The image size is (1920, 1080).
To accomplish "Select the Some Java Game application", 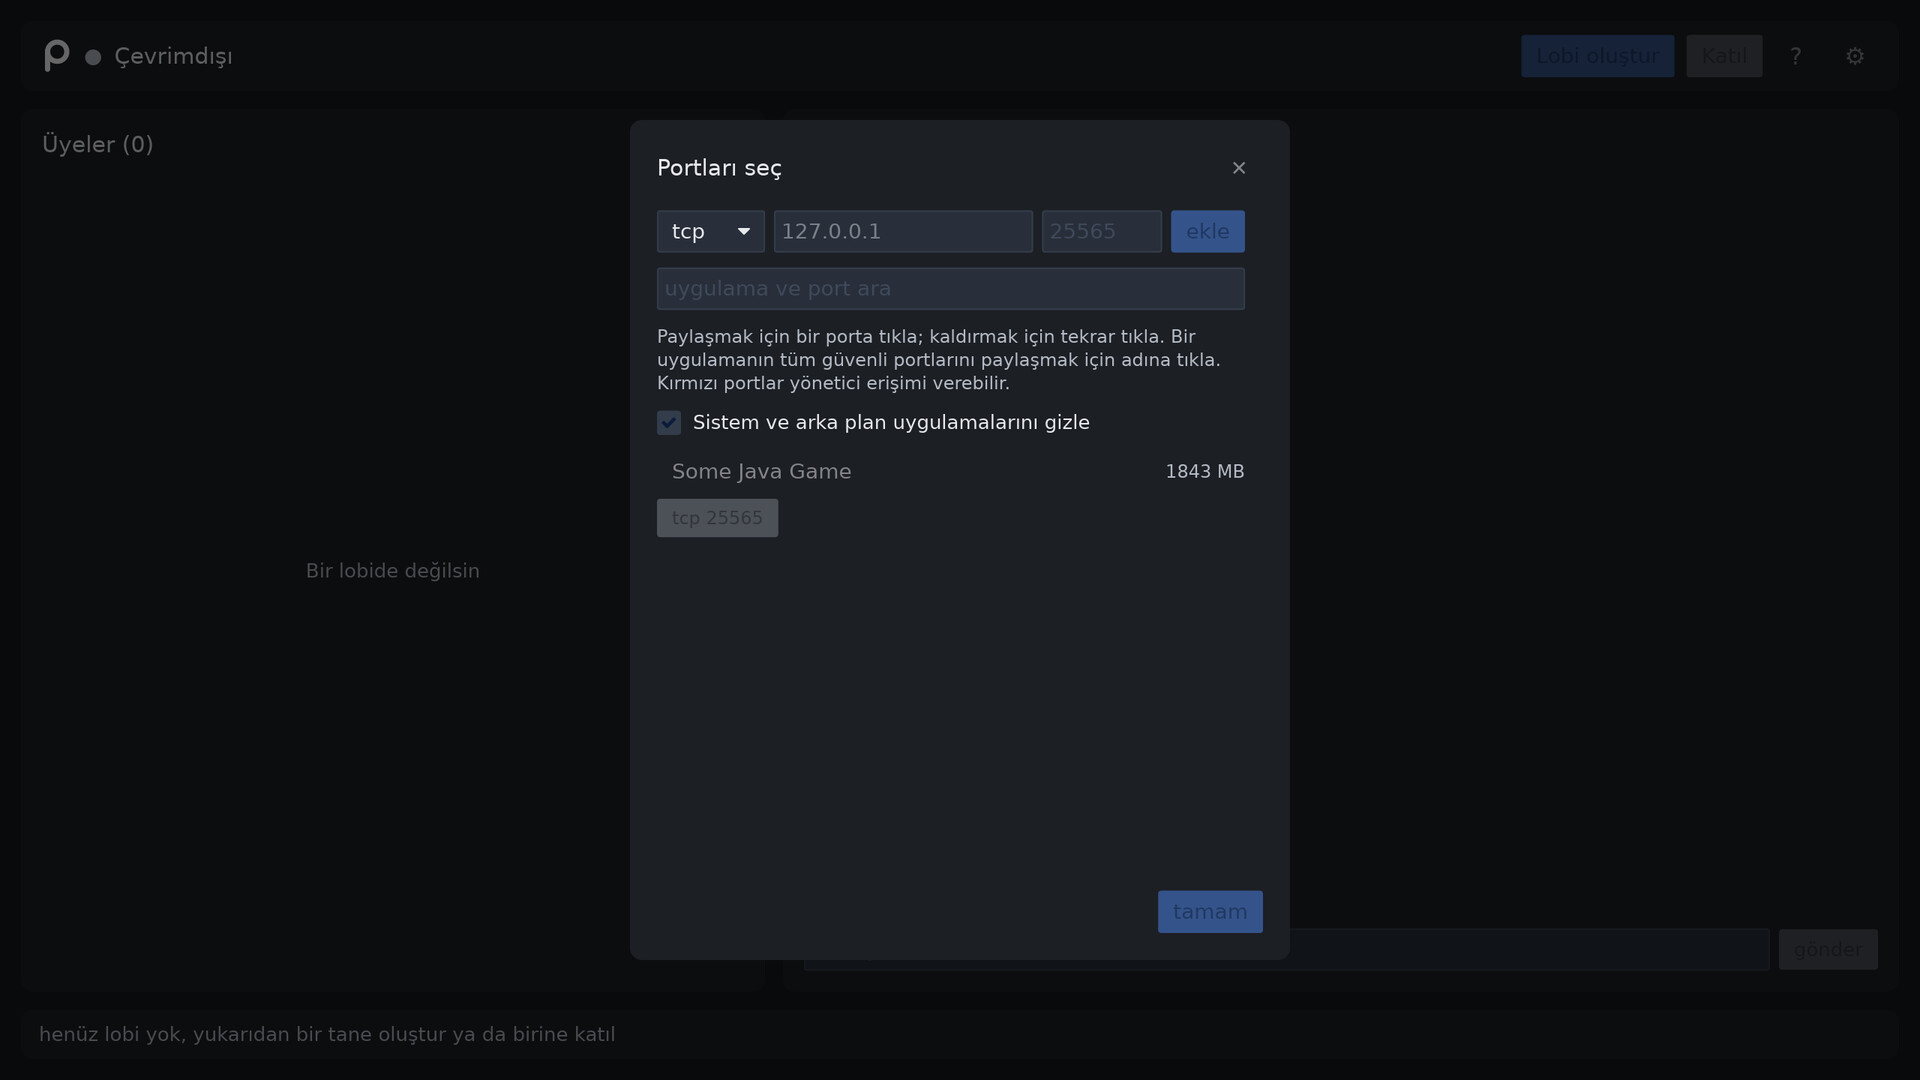I will [x=762, y=471].
